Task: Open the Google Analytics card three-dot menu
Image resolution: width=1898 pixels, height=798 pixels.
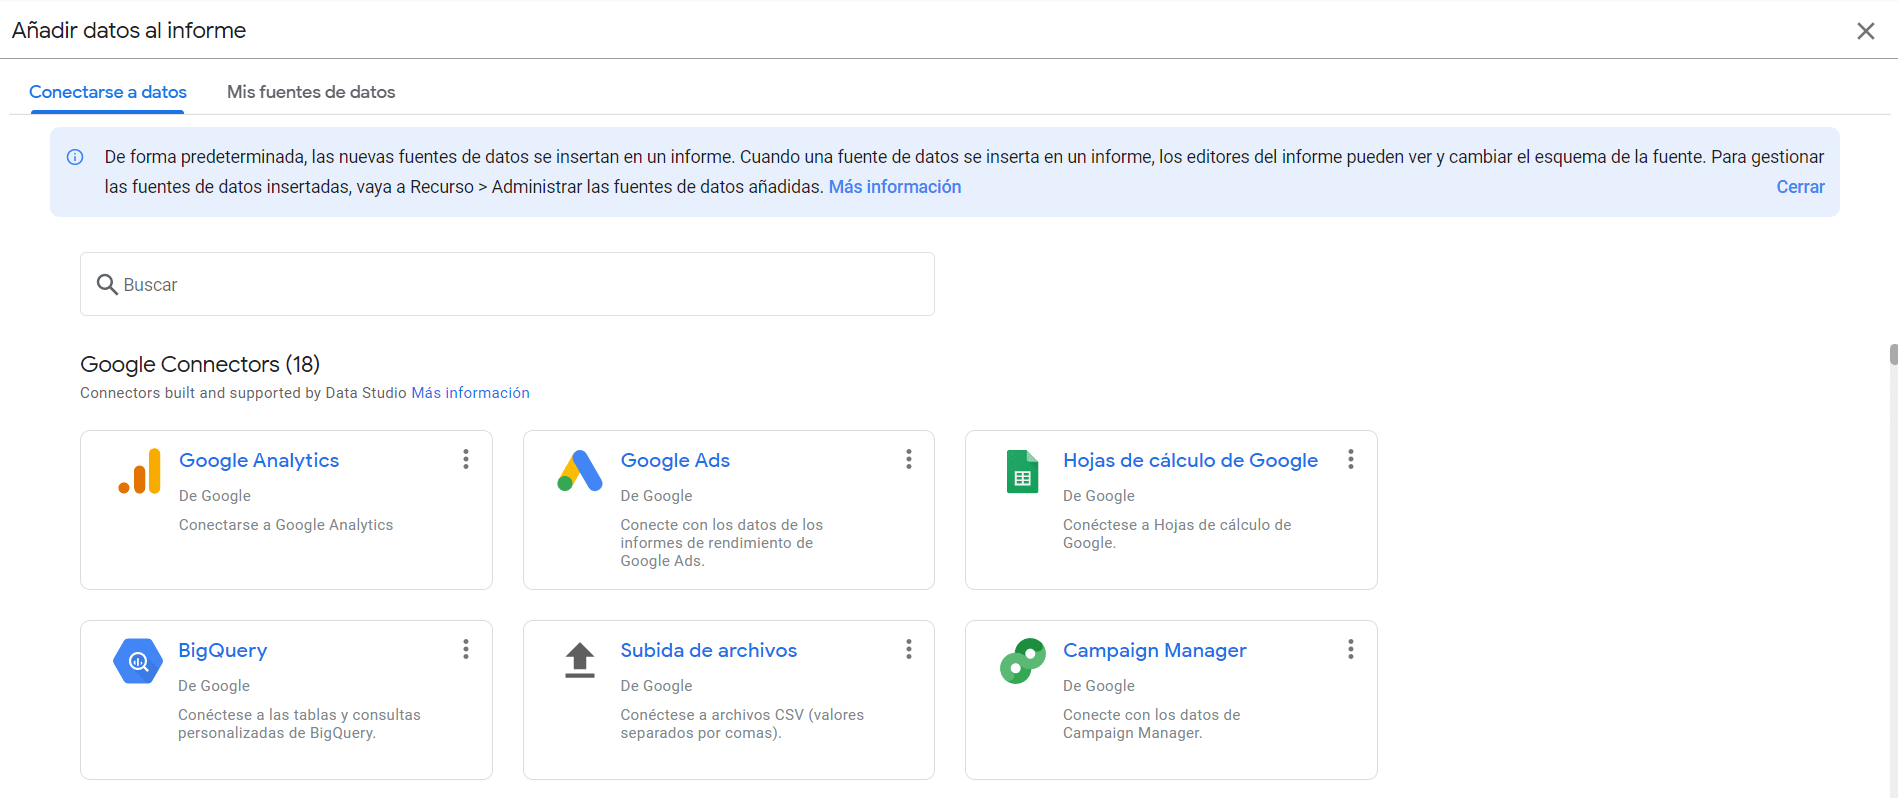Action: tap(466, 459)
